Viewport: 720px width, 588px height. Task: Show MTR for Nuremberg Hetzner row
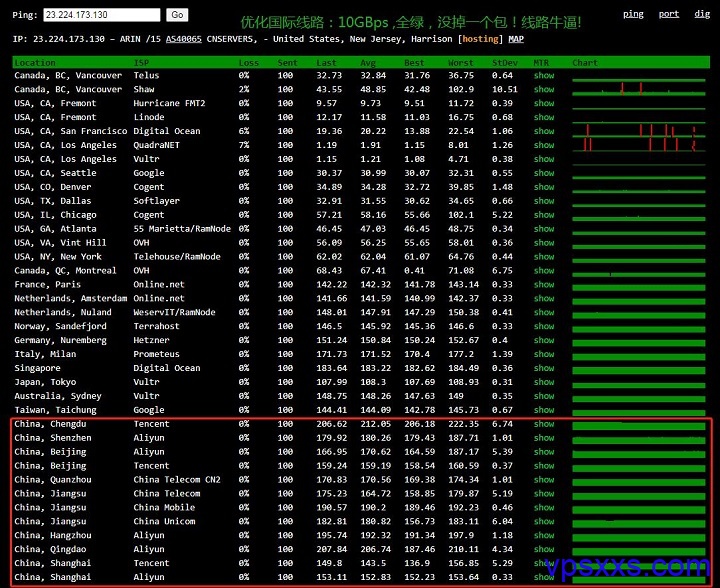click(x=544, y=340)
